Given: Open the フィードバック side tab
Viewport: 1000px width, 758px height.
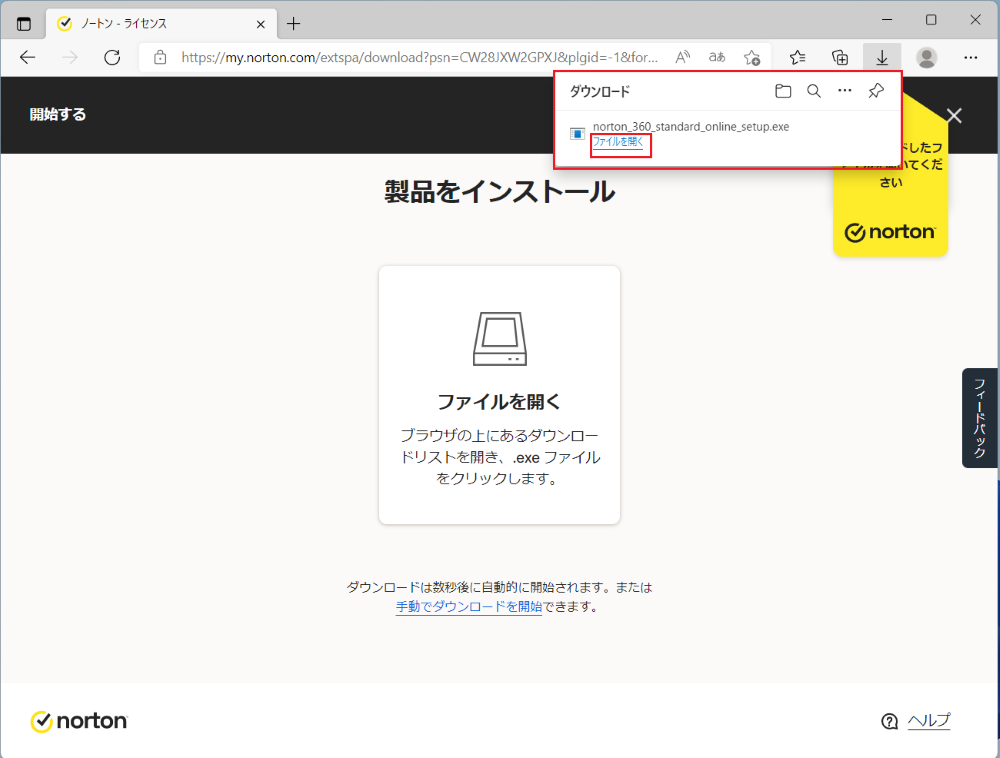Looking at the screenshot, I should tap(980, 418).
